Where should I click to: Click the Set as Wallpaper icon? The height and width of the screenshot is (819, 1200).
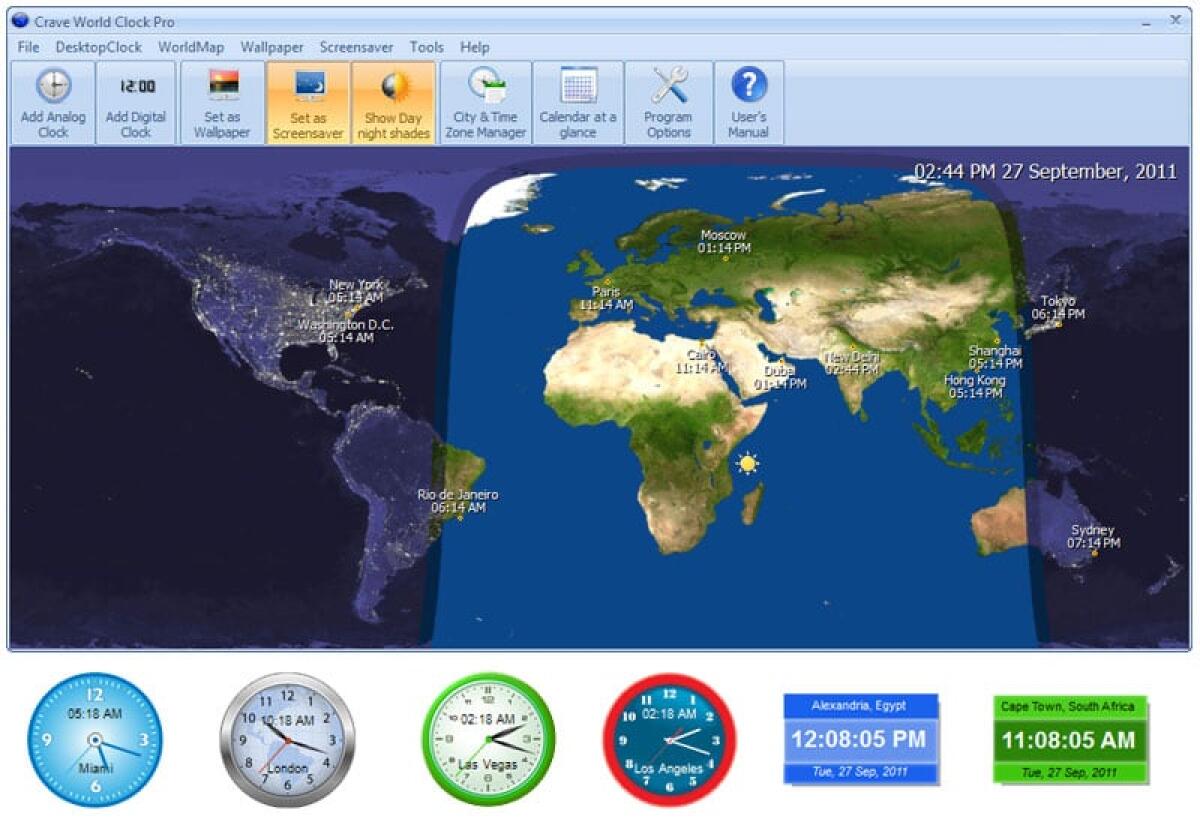coord(222,100)
